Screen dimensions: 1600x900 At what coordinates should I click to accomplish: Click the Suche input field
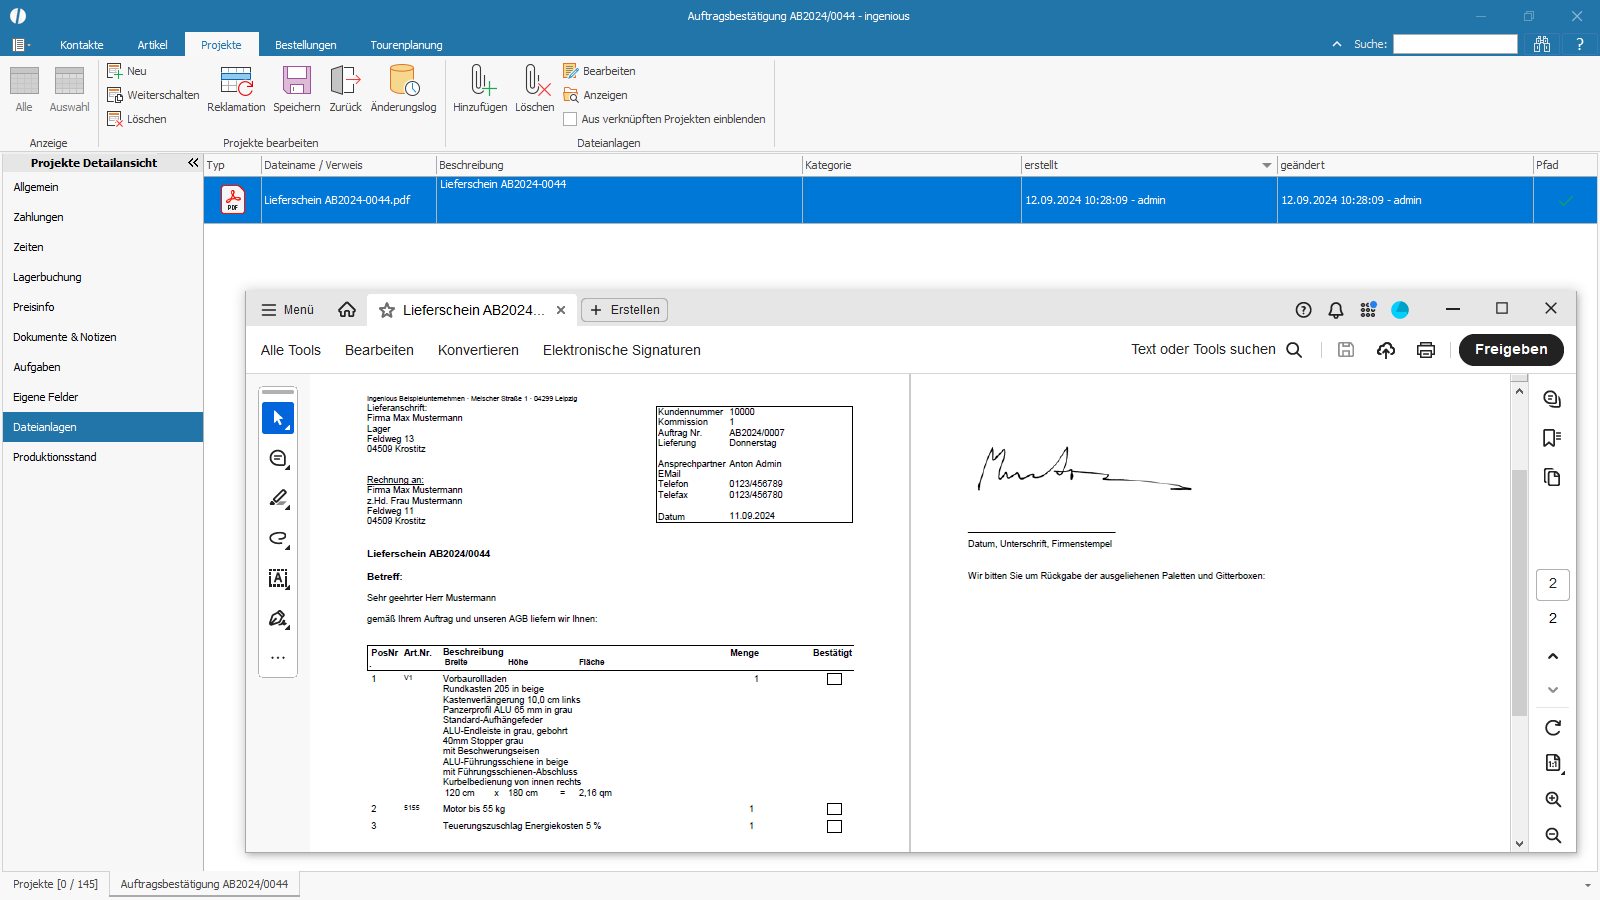tap(1455, 44)
